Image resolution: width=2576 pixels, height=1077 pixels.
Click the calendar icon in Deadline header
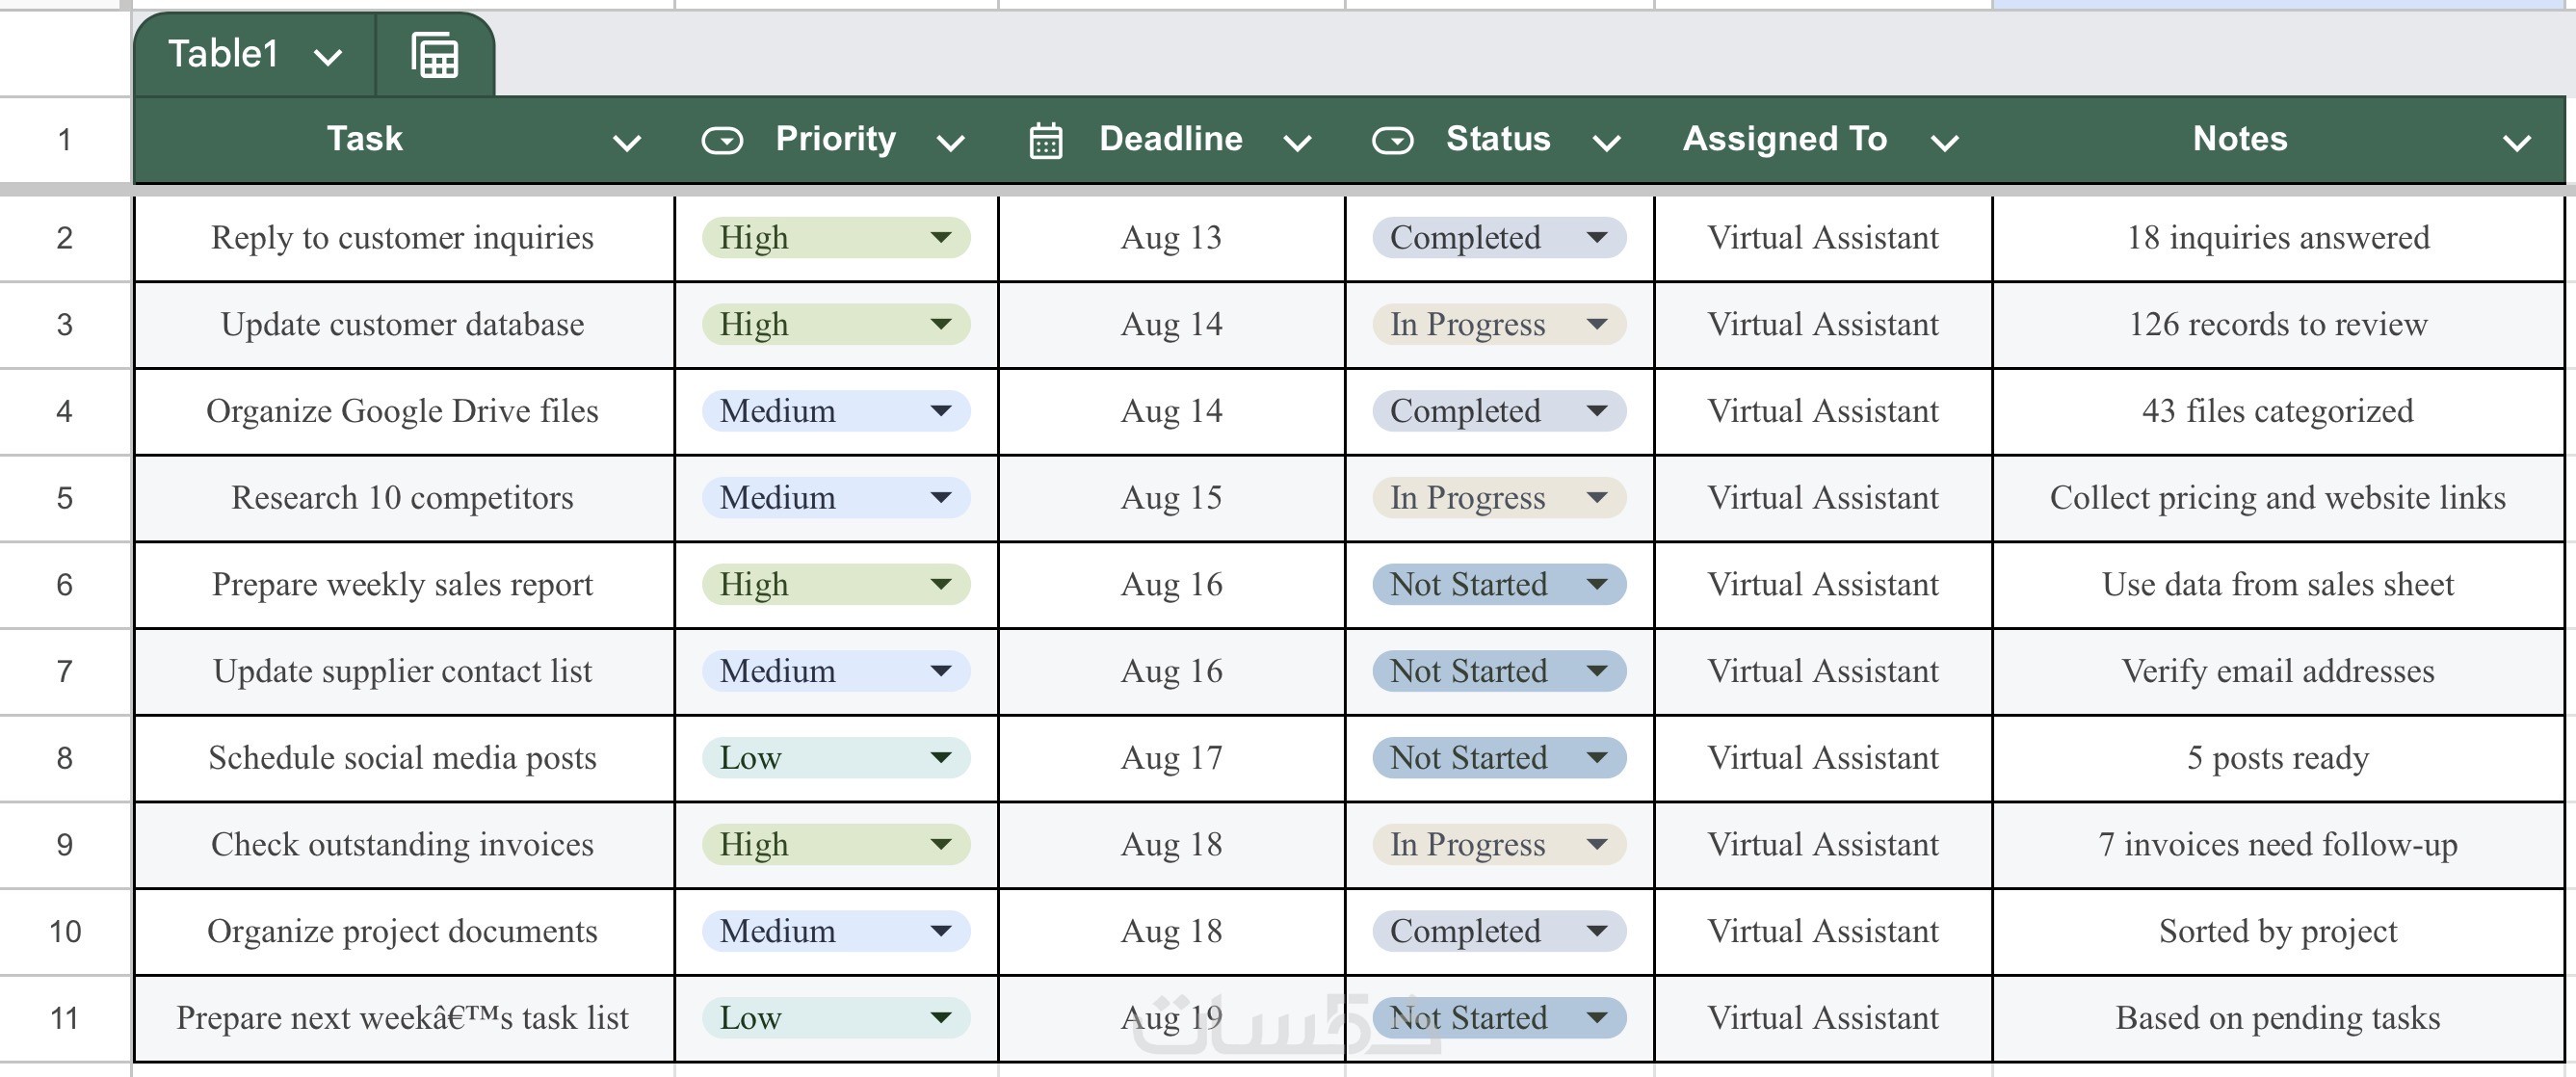(x=1046, y=140)
